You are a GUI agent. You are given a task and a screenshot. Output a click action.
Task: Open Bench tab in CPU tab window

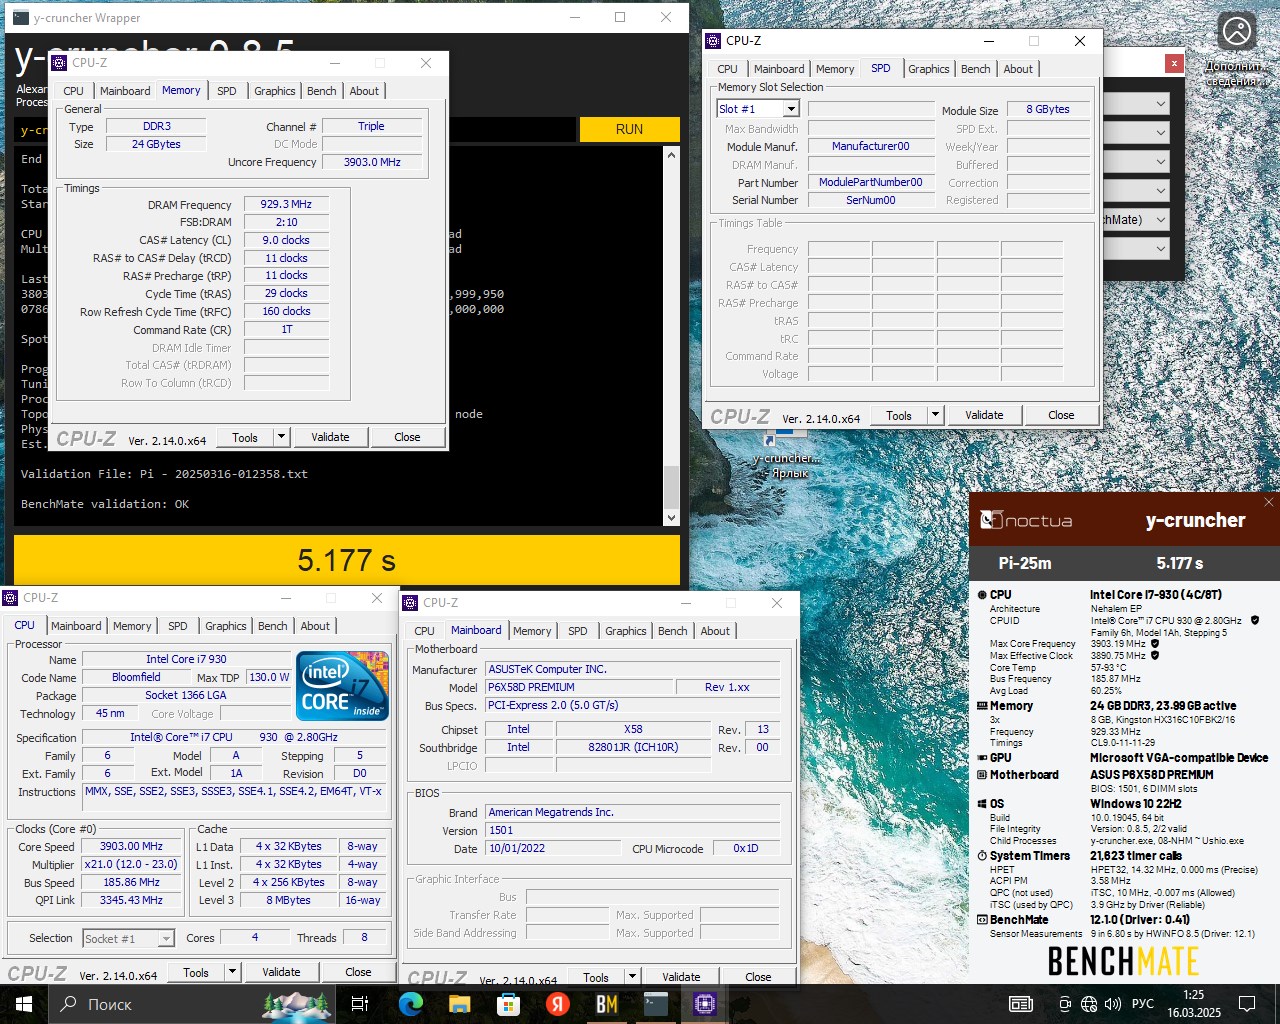point(273,626)
